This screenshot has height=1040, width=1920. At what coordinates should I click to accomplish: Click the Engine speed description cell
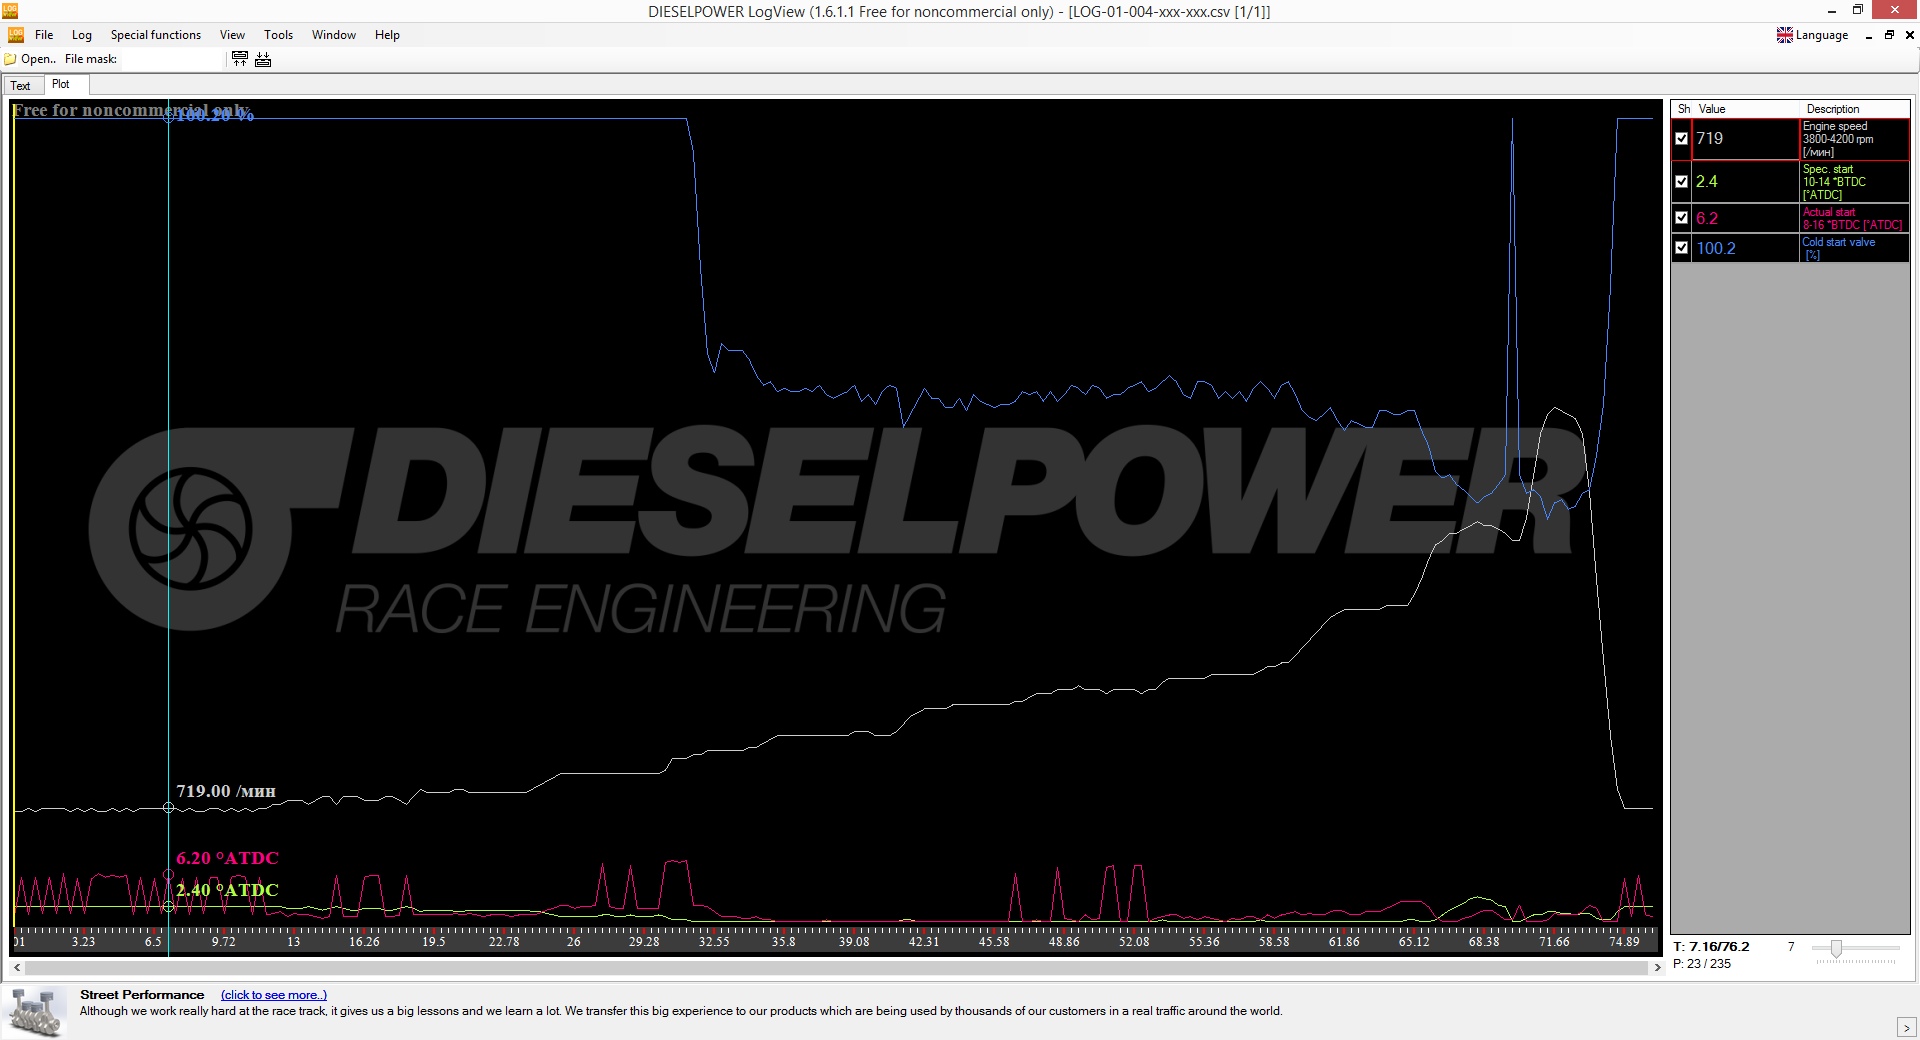[x=1854, y=139]
